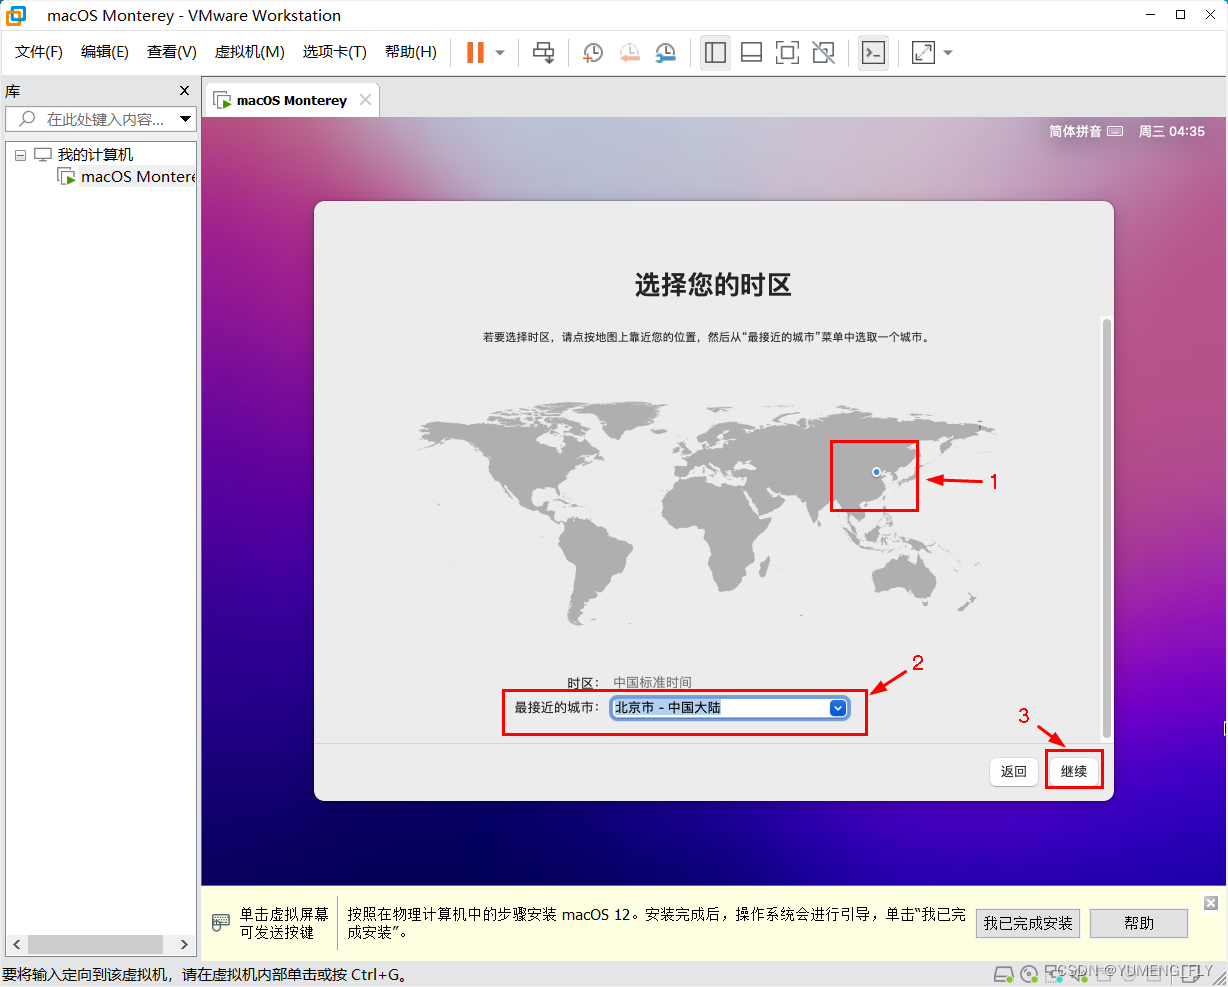Open the 最接近的城市 city combo box
1228x987 pixels.
(730, 708)
